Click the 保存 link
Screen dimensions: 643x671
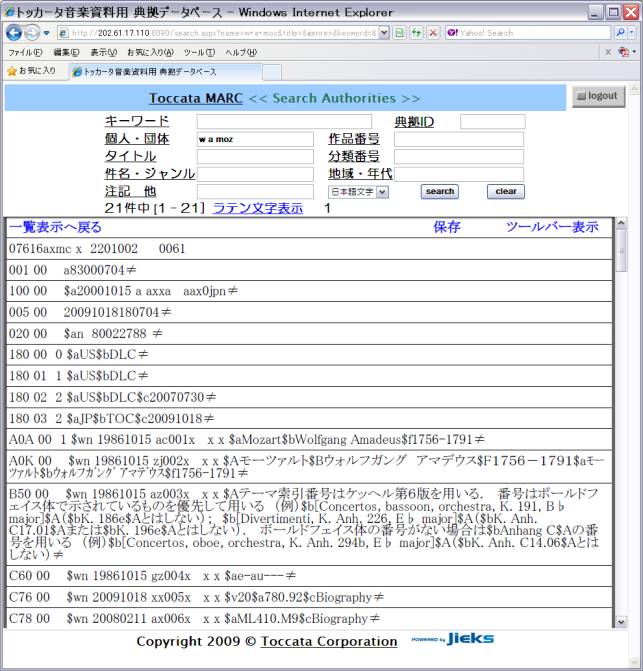point(447,227)
